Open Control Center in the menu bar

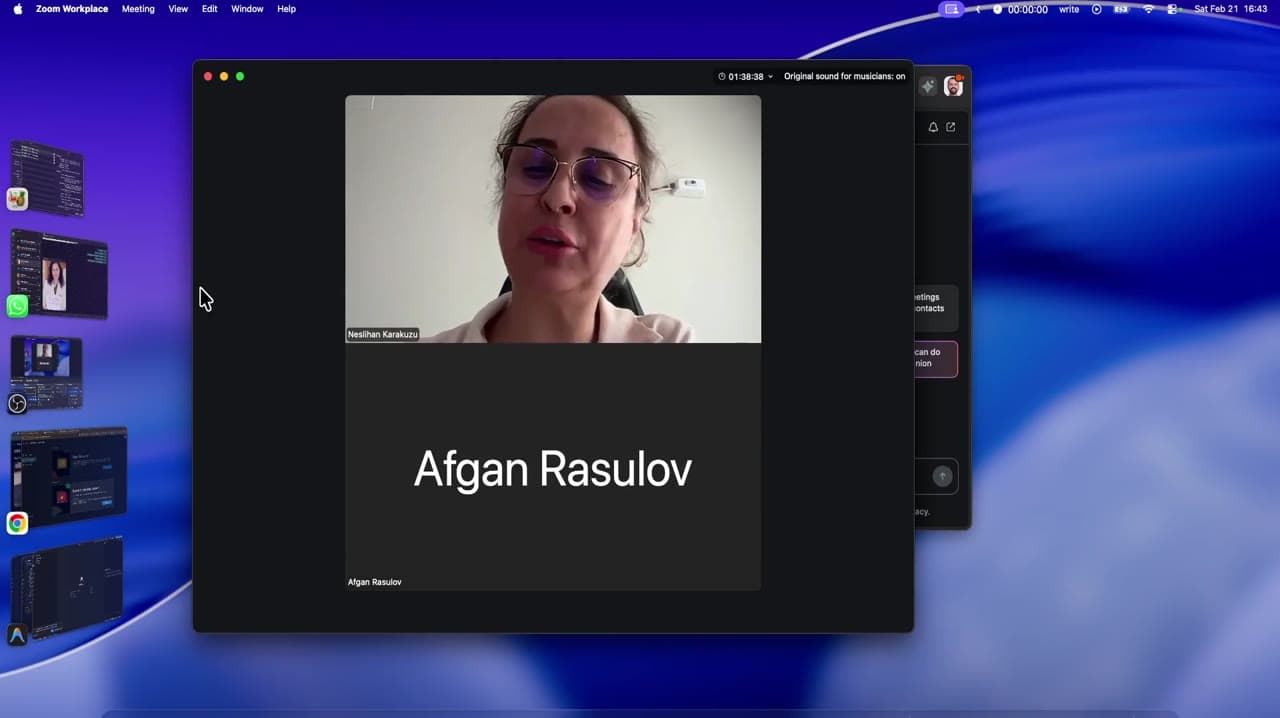(1173, 9)
